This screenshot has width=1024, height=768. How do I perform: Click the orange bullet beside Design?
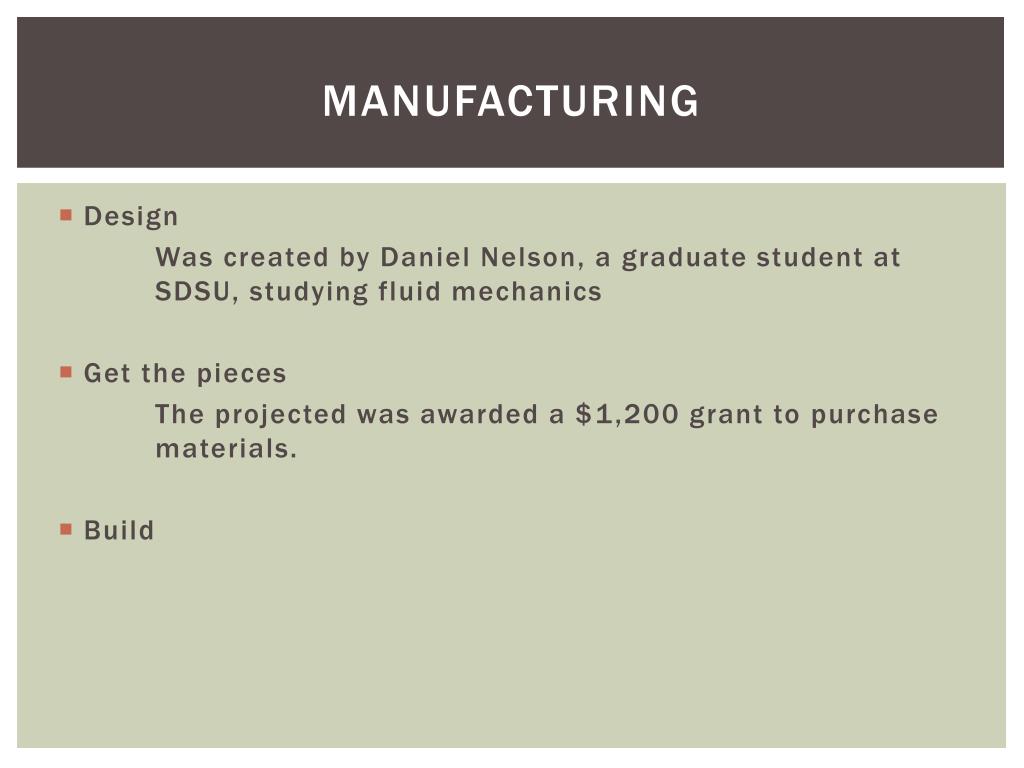(66, 215)
